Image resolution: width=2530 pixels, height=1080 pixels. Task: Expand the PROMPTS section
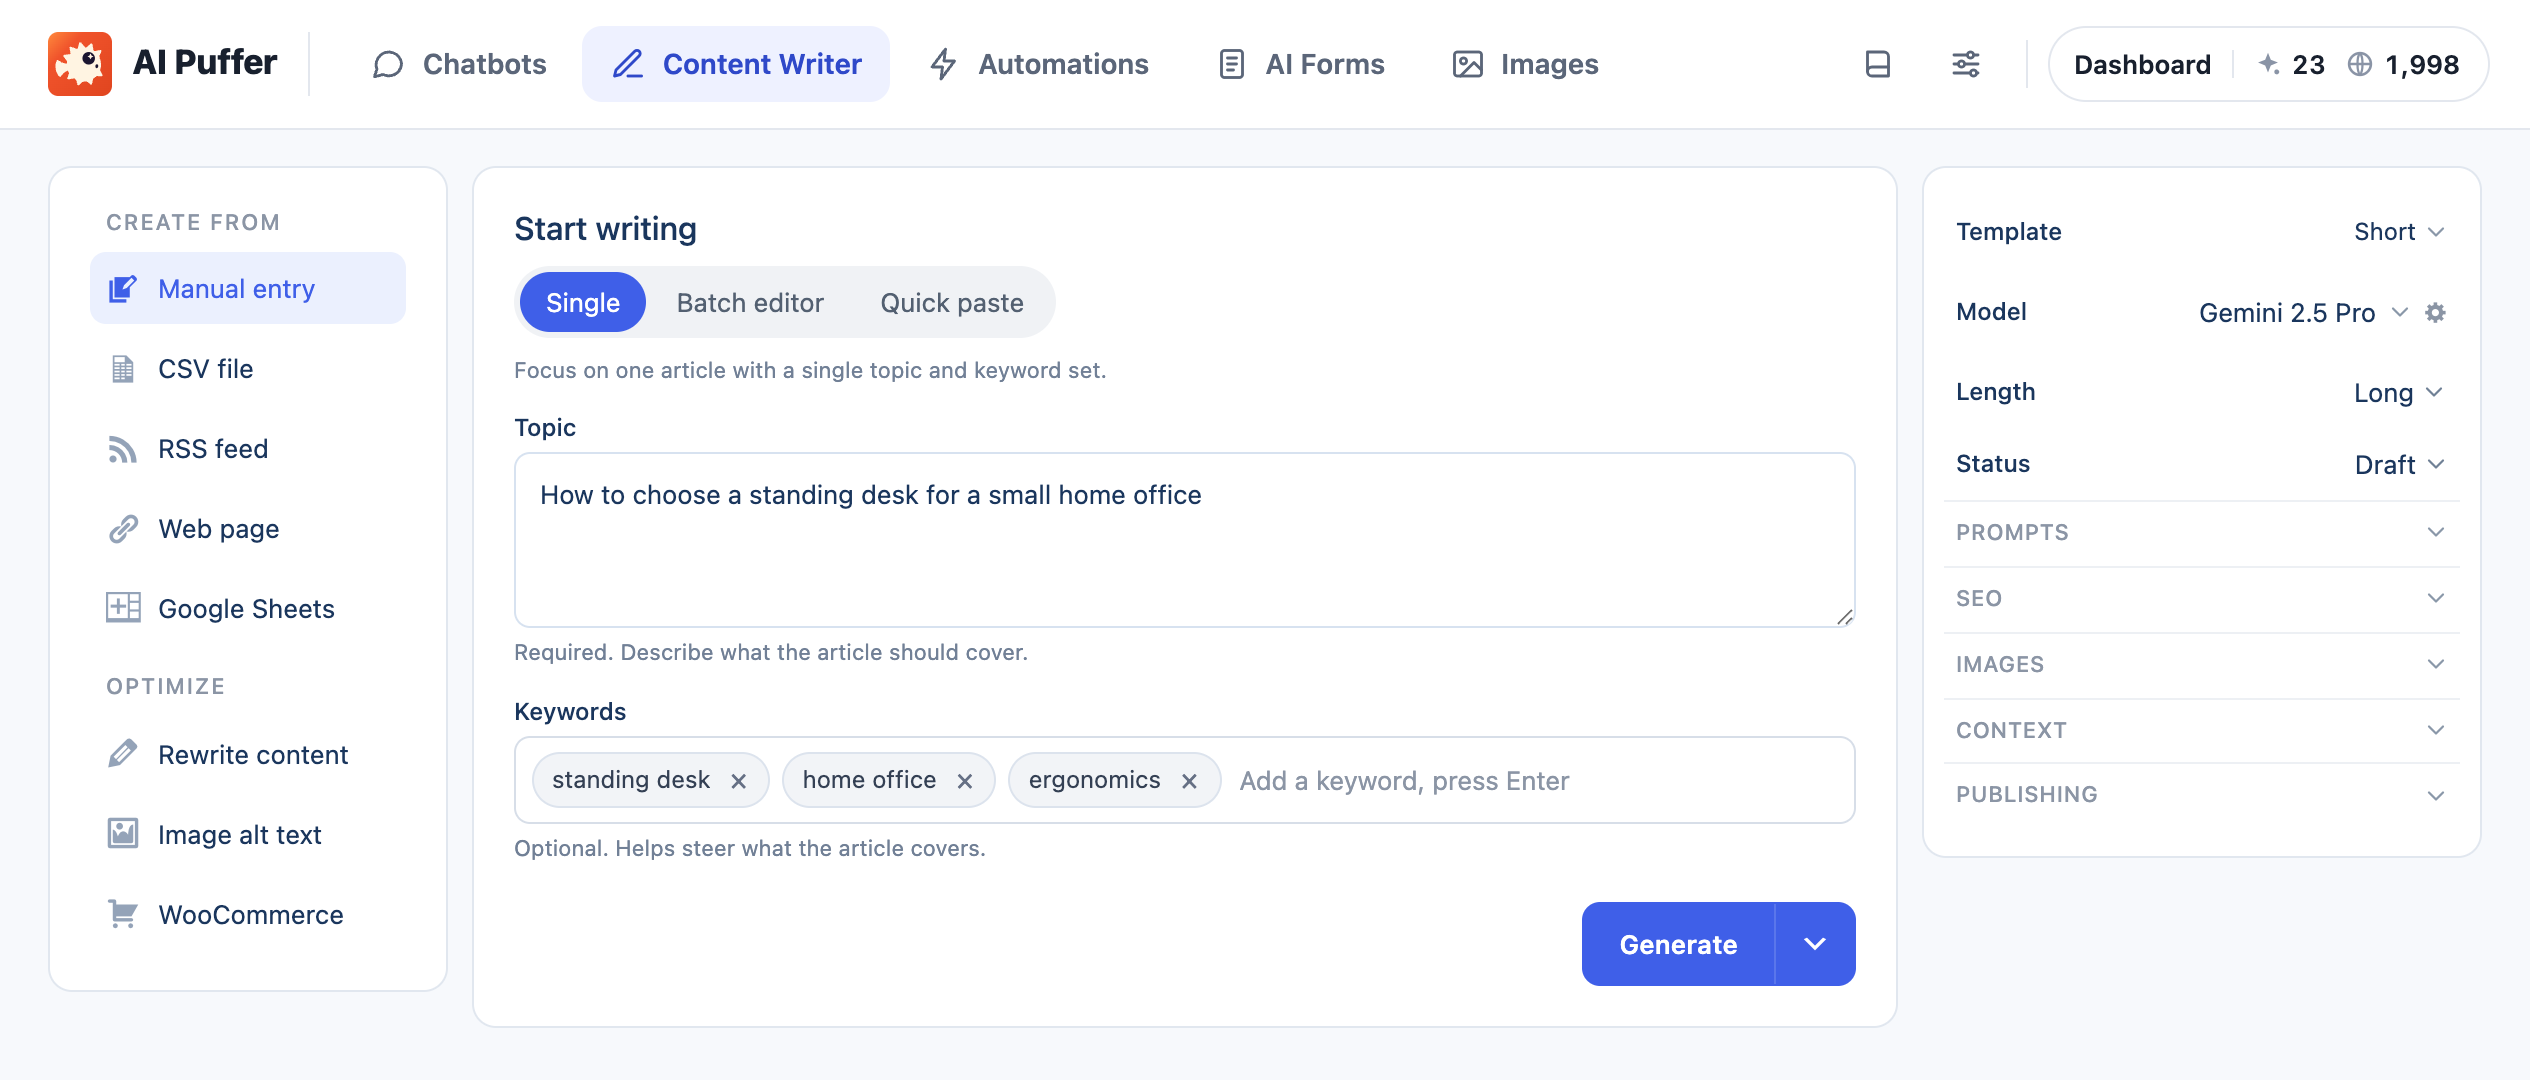2201,532
